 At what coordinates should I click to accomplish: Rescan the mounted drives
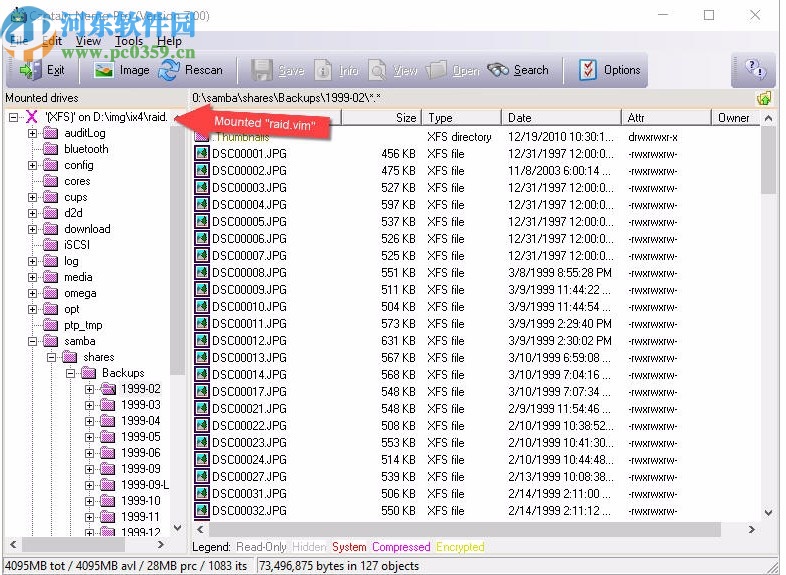191,70
